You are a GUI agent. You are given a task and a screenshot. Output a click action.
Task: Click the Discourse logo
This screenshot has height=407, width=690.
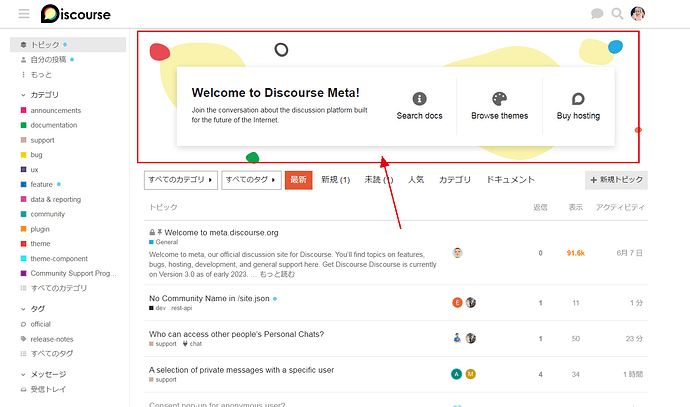pos(76,14)
